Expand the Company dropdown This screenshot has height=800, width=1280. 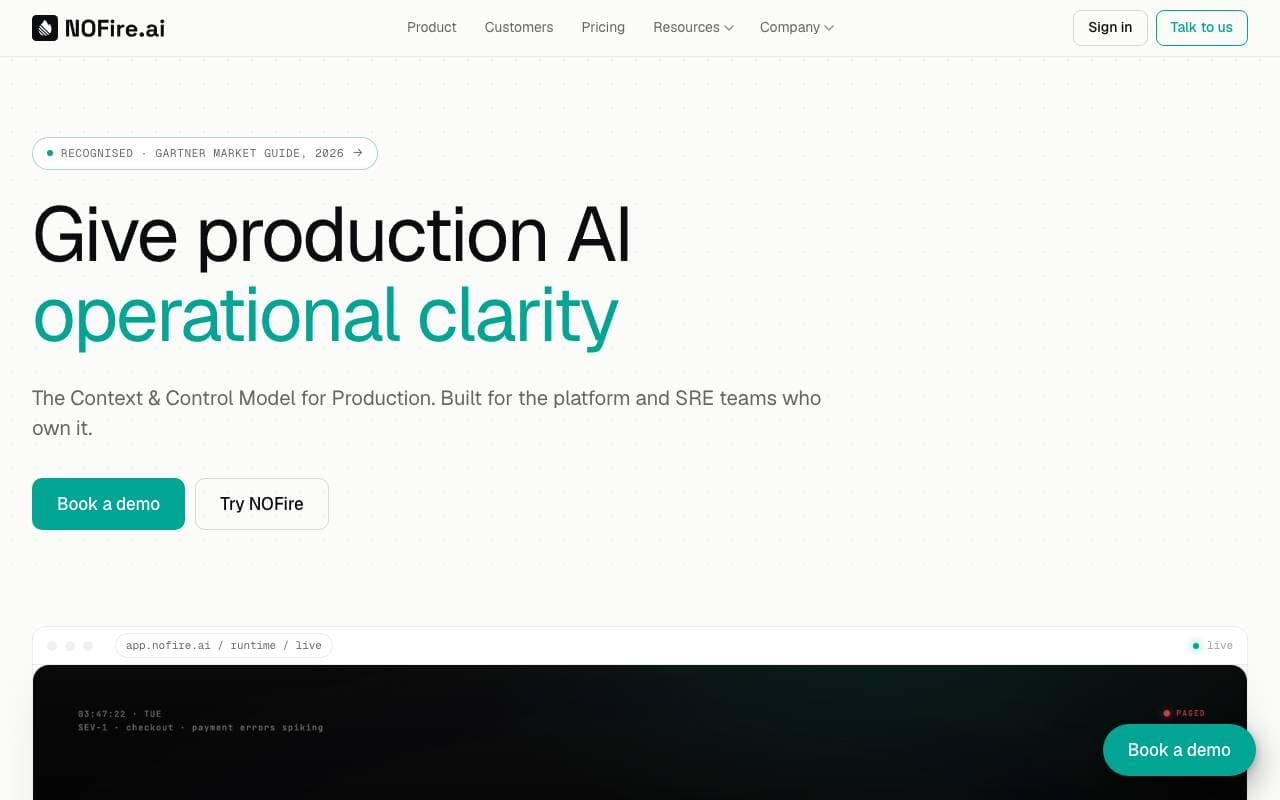click(797, 27)
